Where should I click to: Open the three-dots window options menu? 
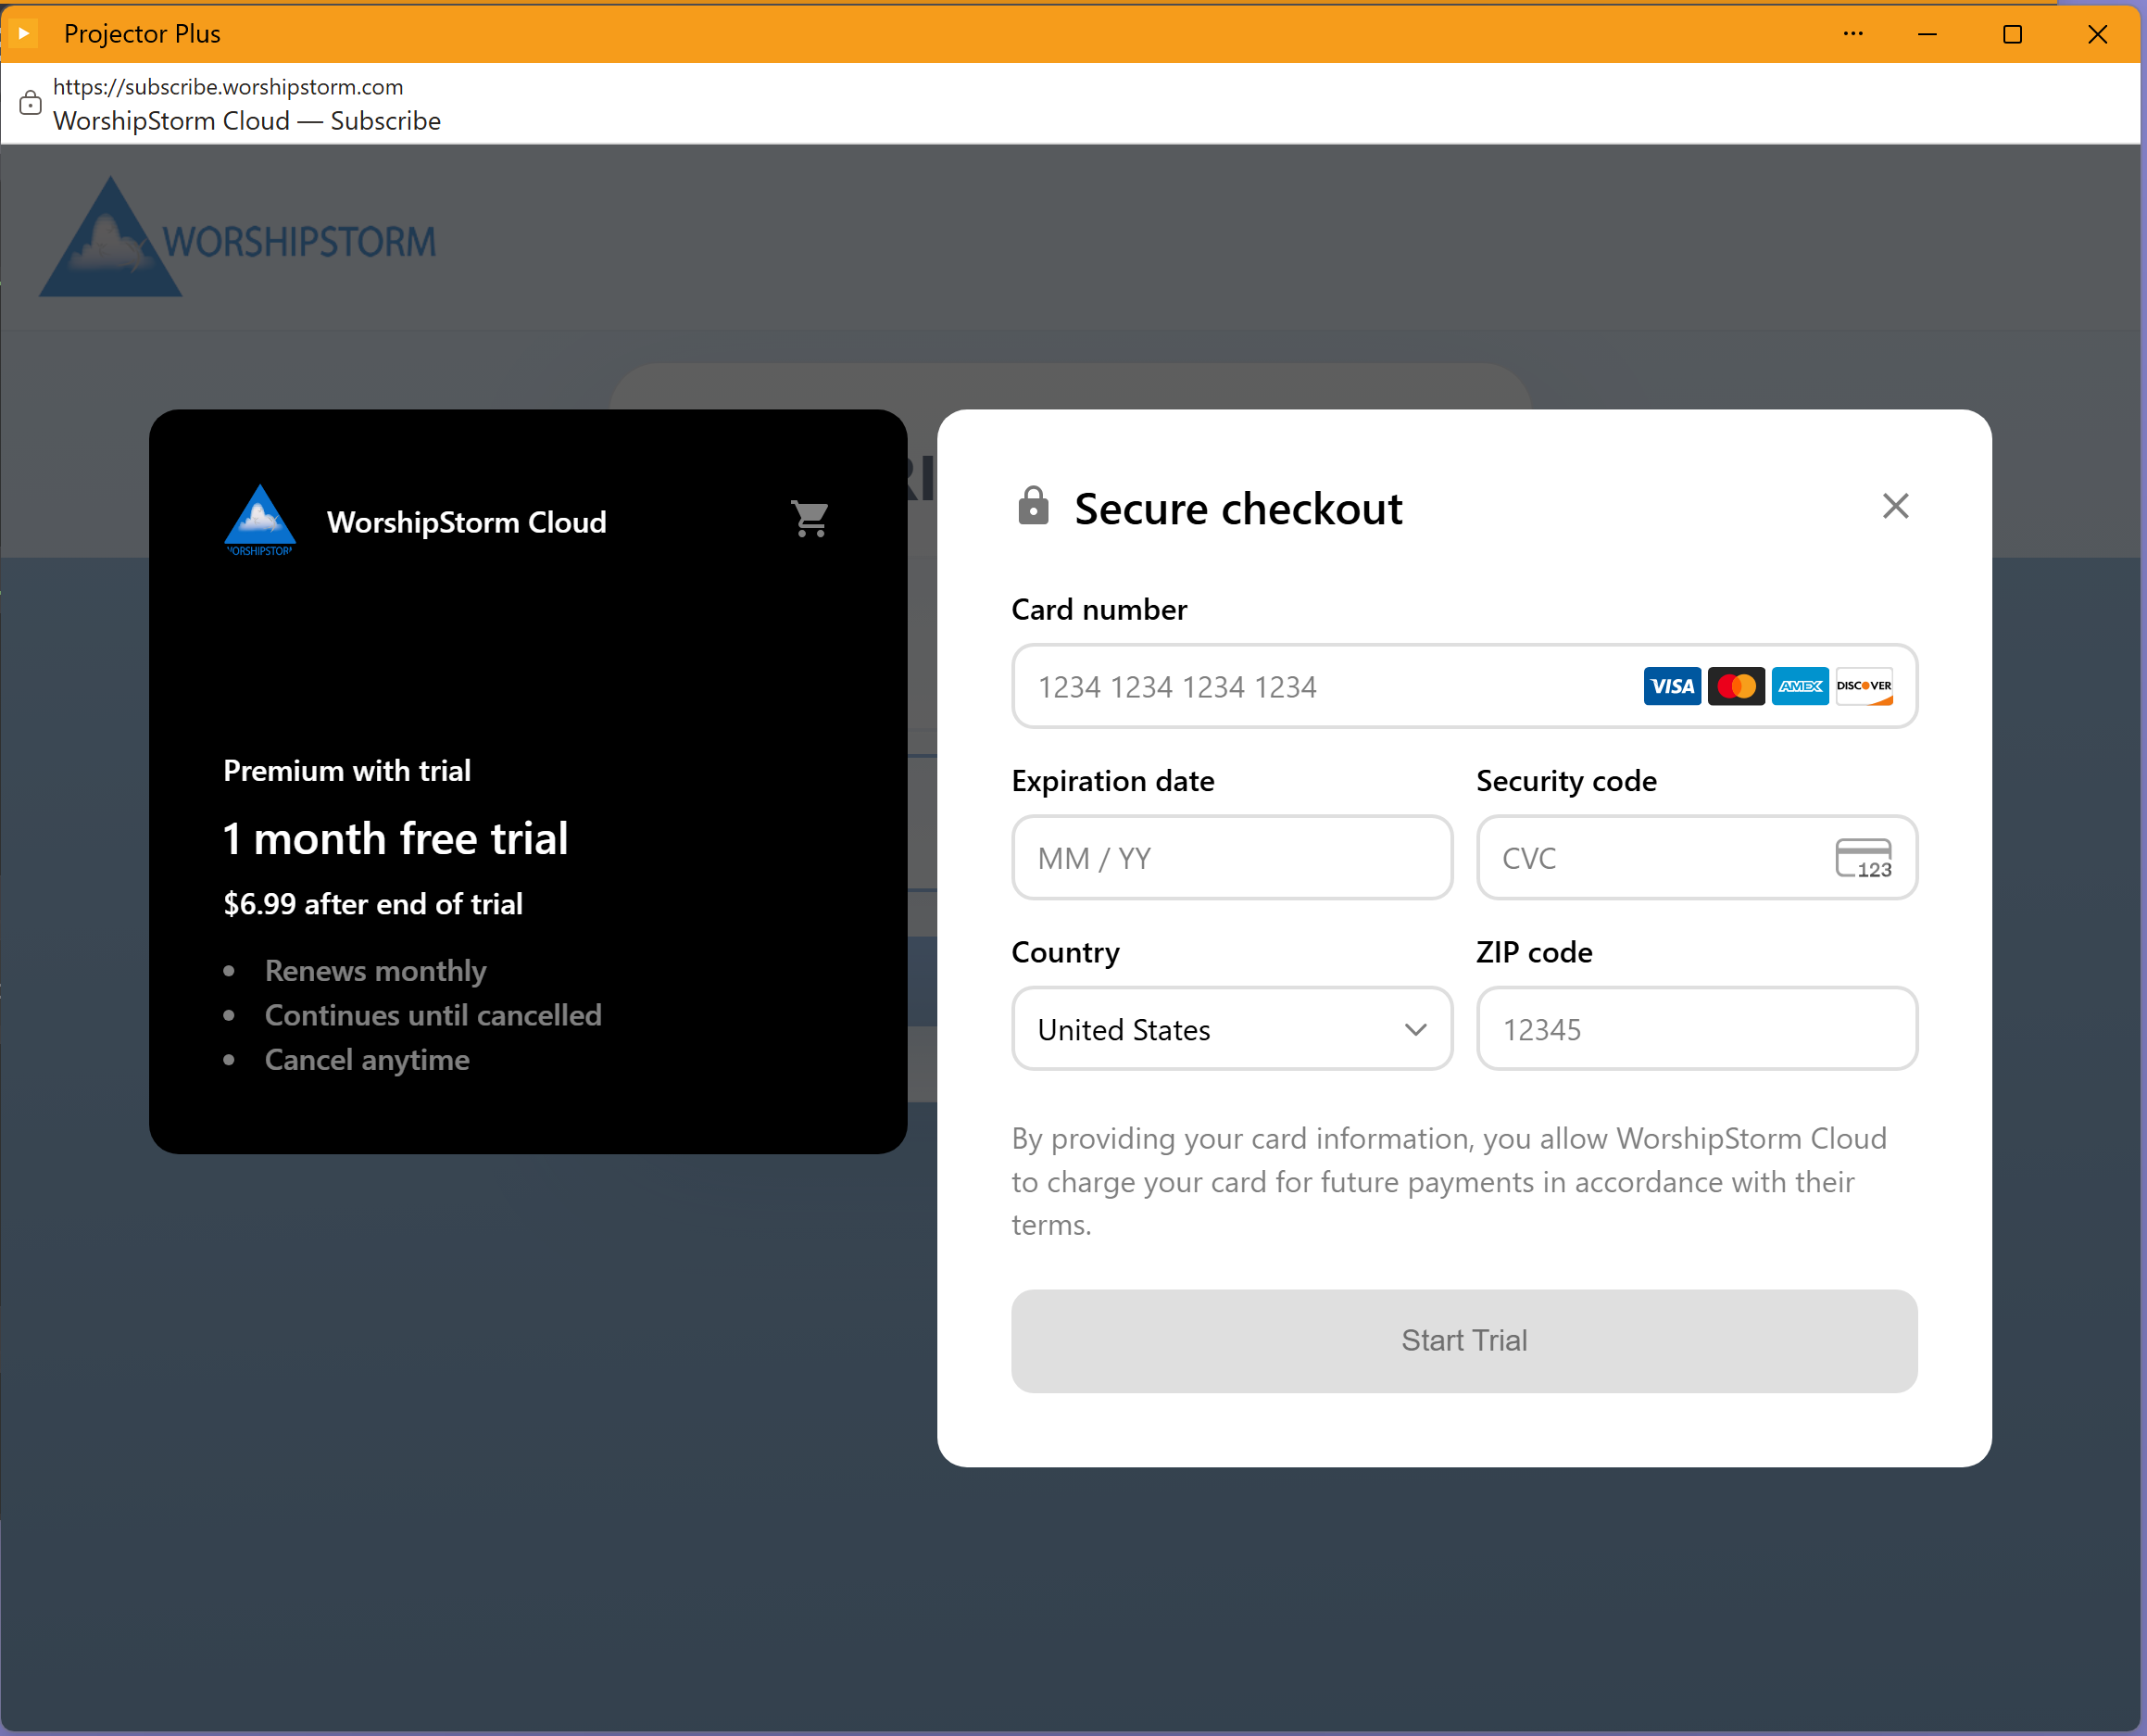(1852, 33)
